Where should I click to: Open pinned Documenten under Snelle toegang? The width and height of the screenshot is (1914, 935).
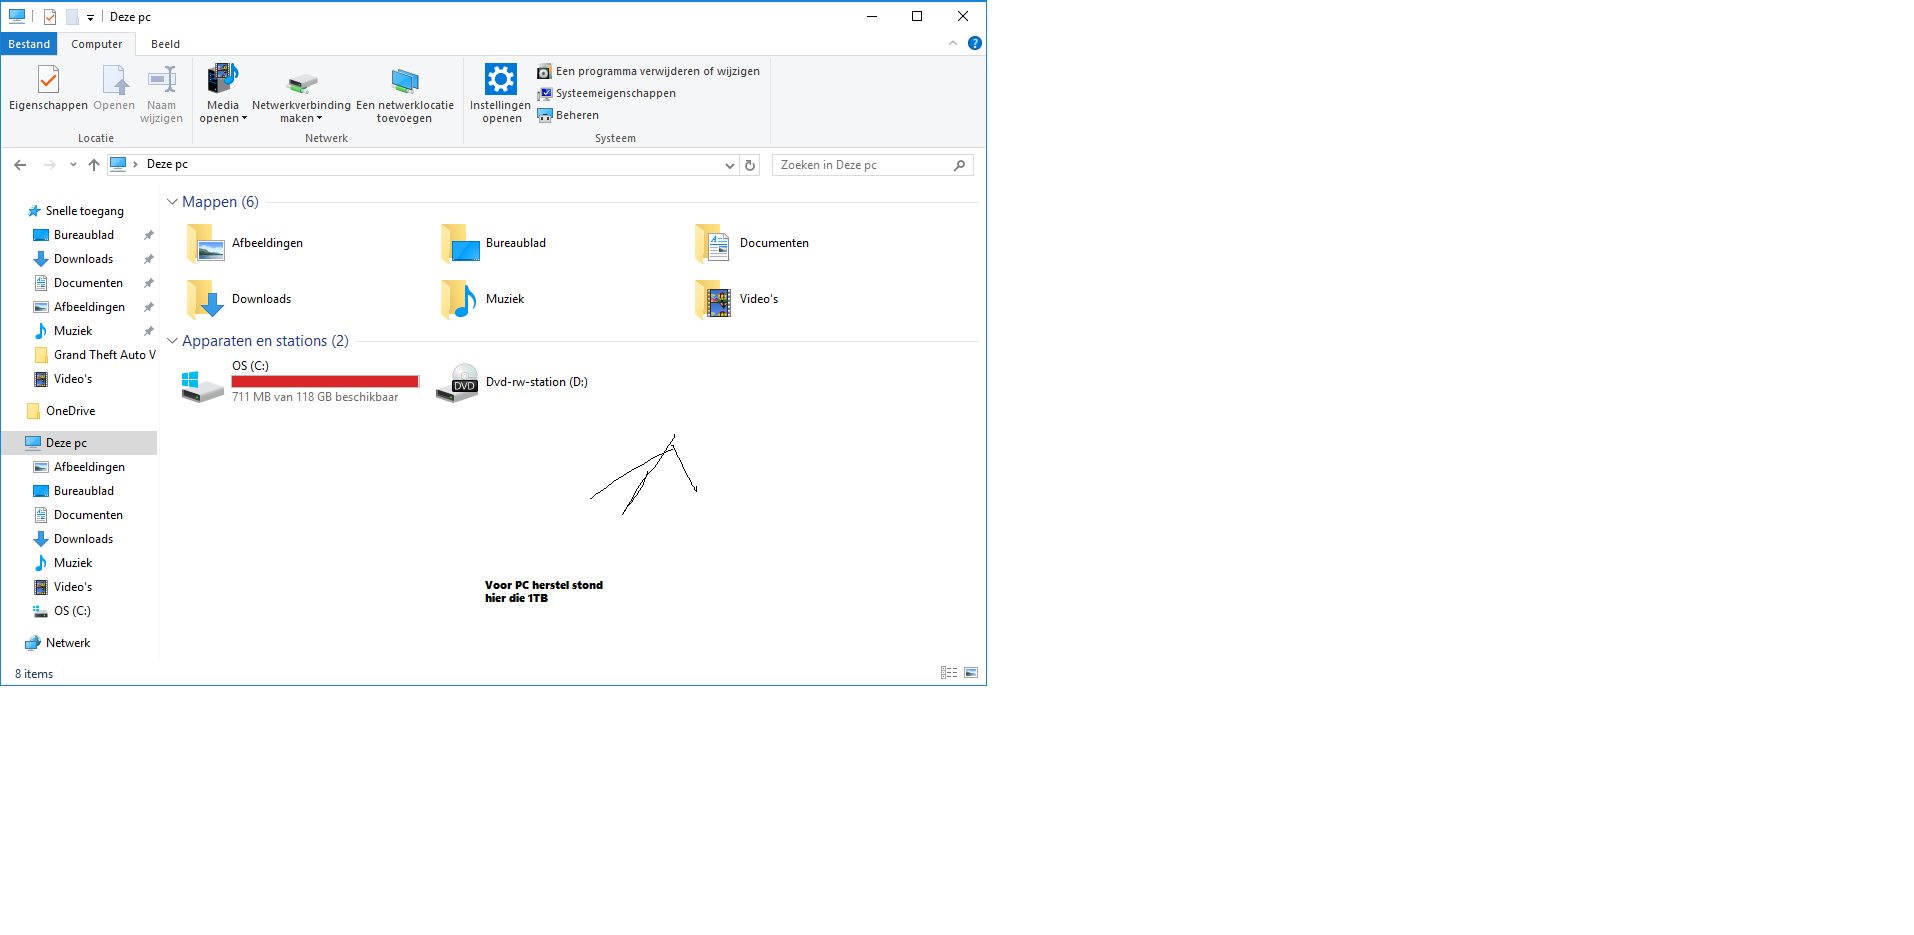coord(88,283)
